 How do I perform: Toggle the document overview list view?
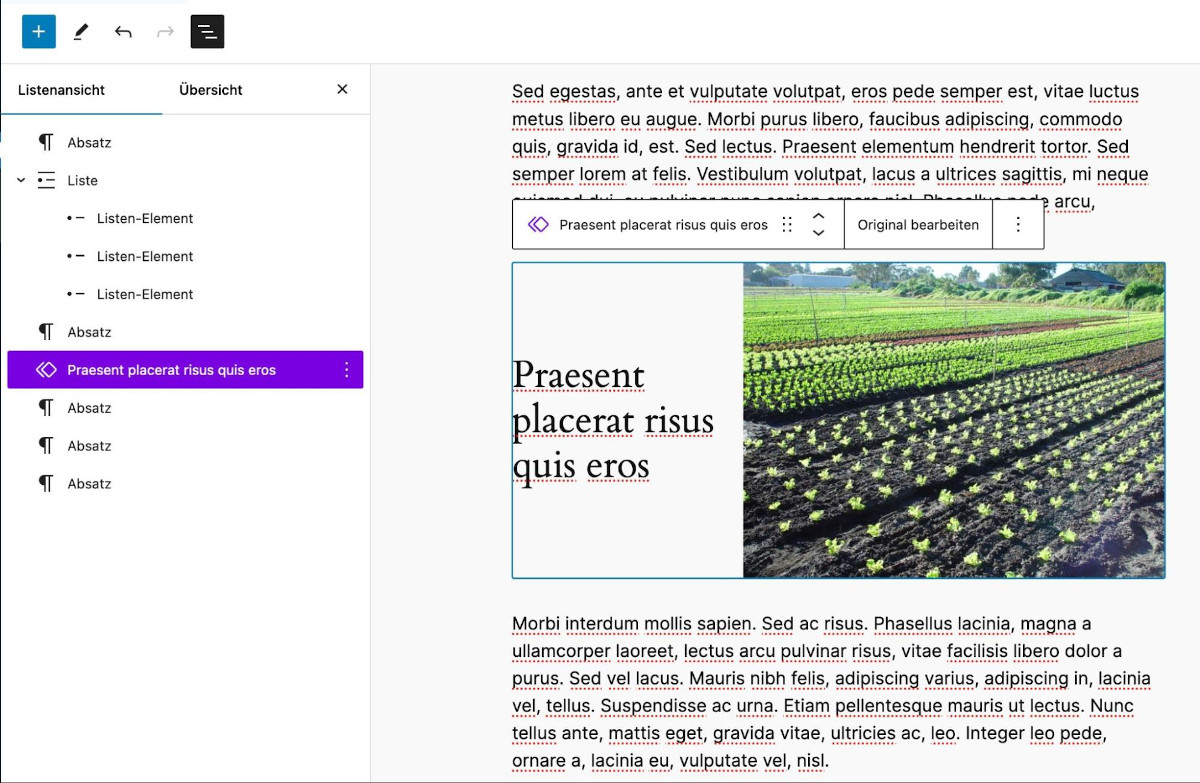[207, 32]
